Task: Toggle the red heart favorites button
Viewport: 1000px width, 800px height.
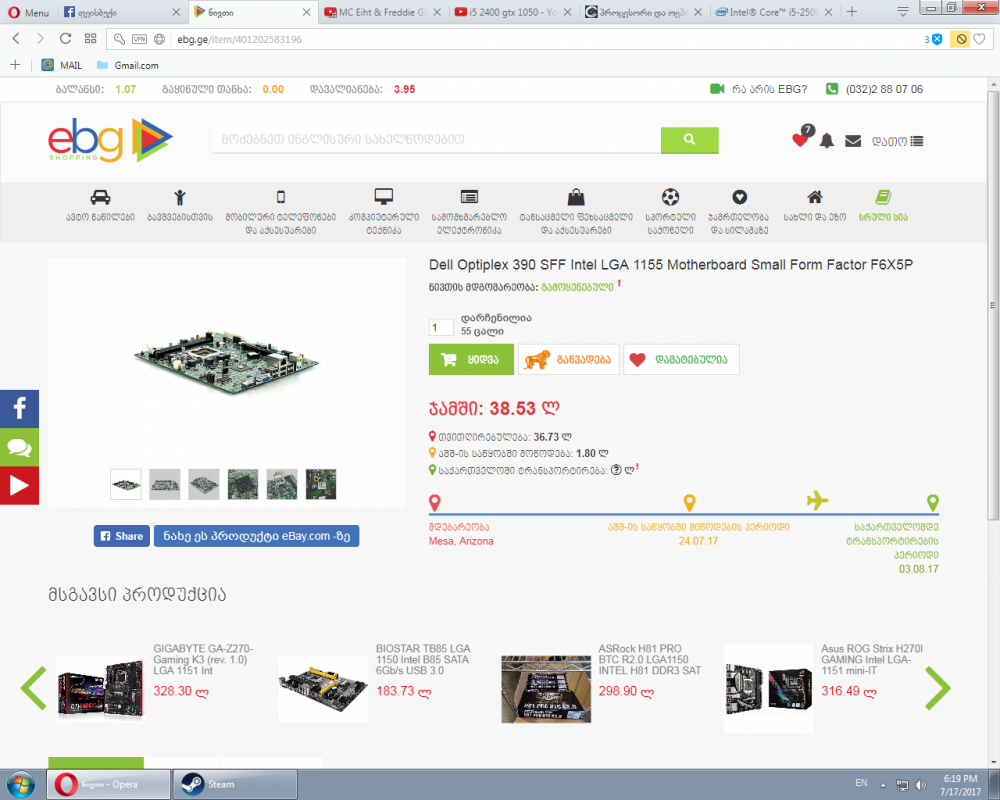Action: point(681,360)
